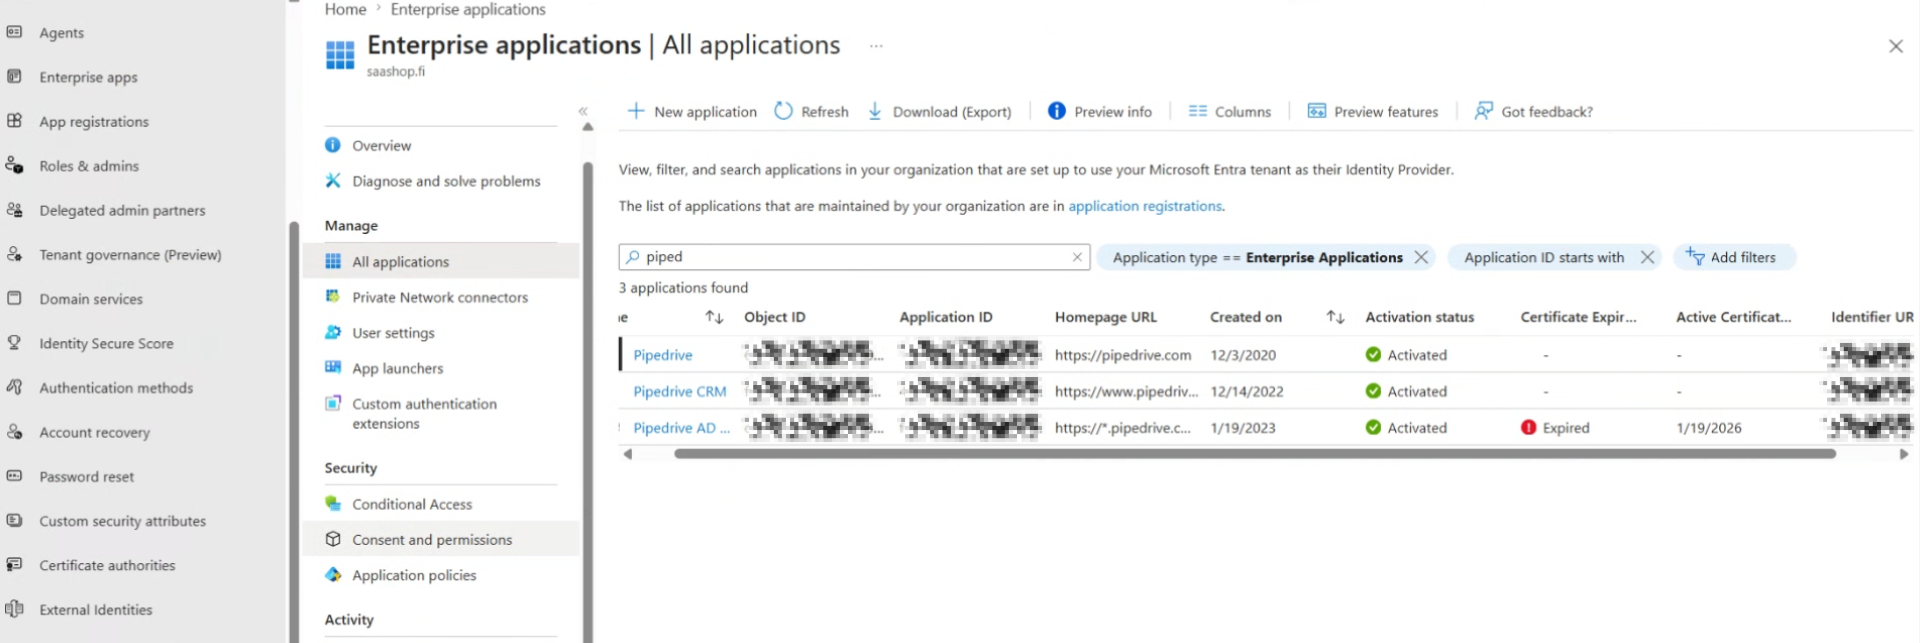
Task: Click the Enterprise applications breadcrumb
Action: [468, 9]
